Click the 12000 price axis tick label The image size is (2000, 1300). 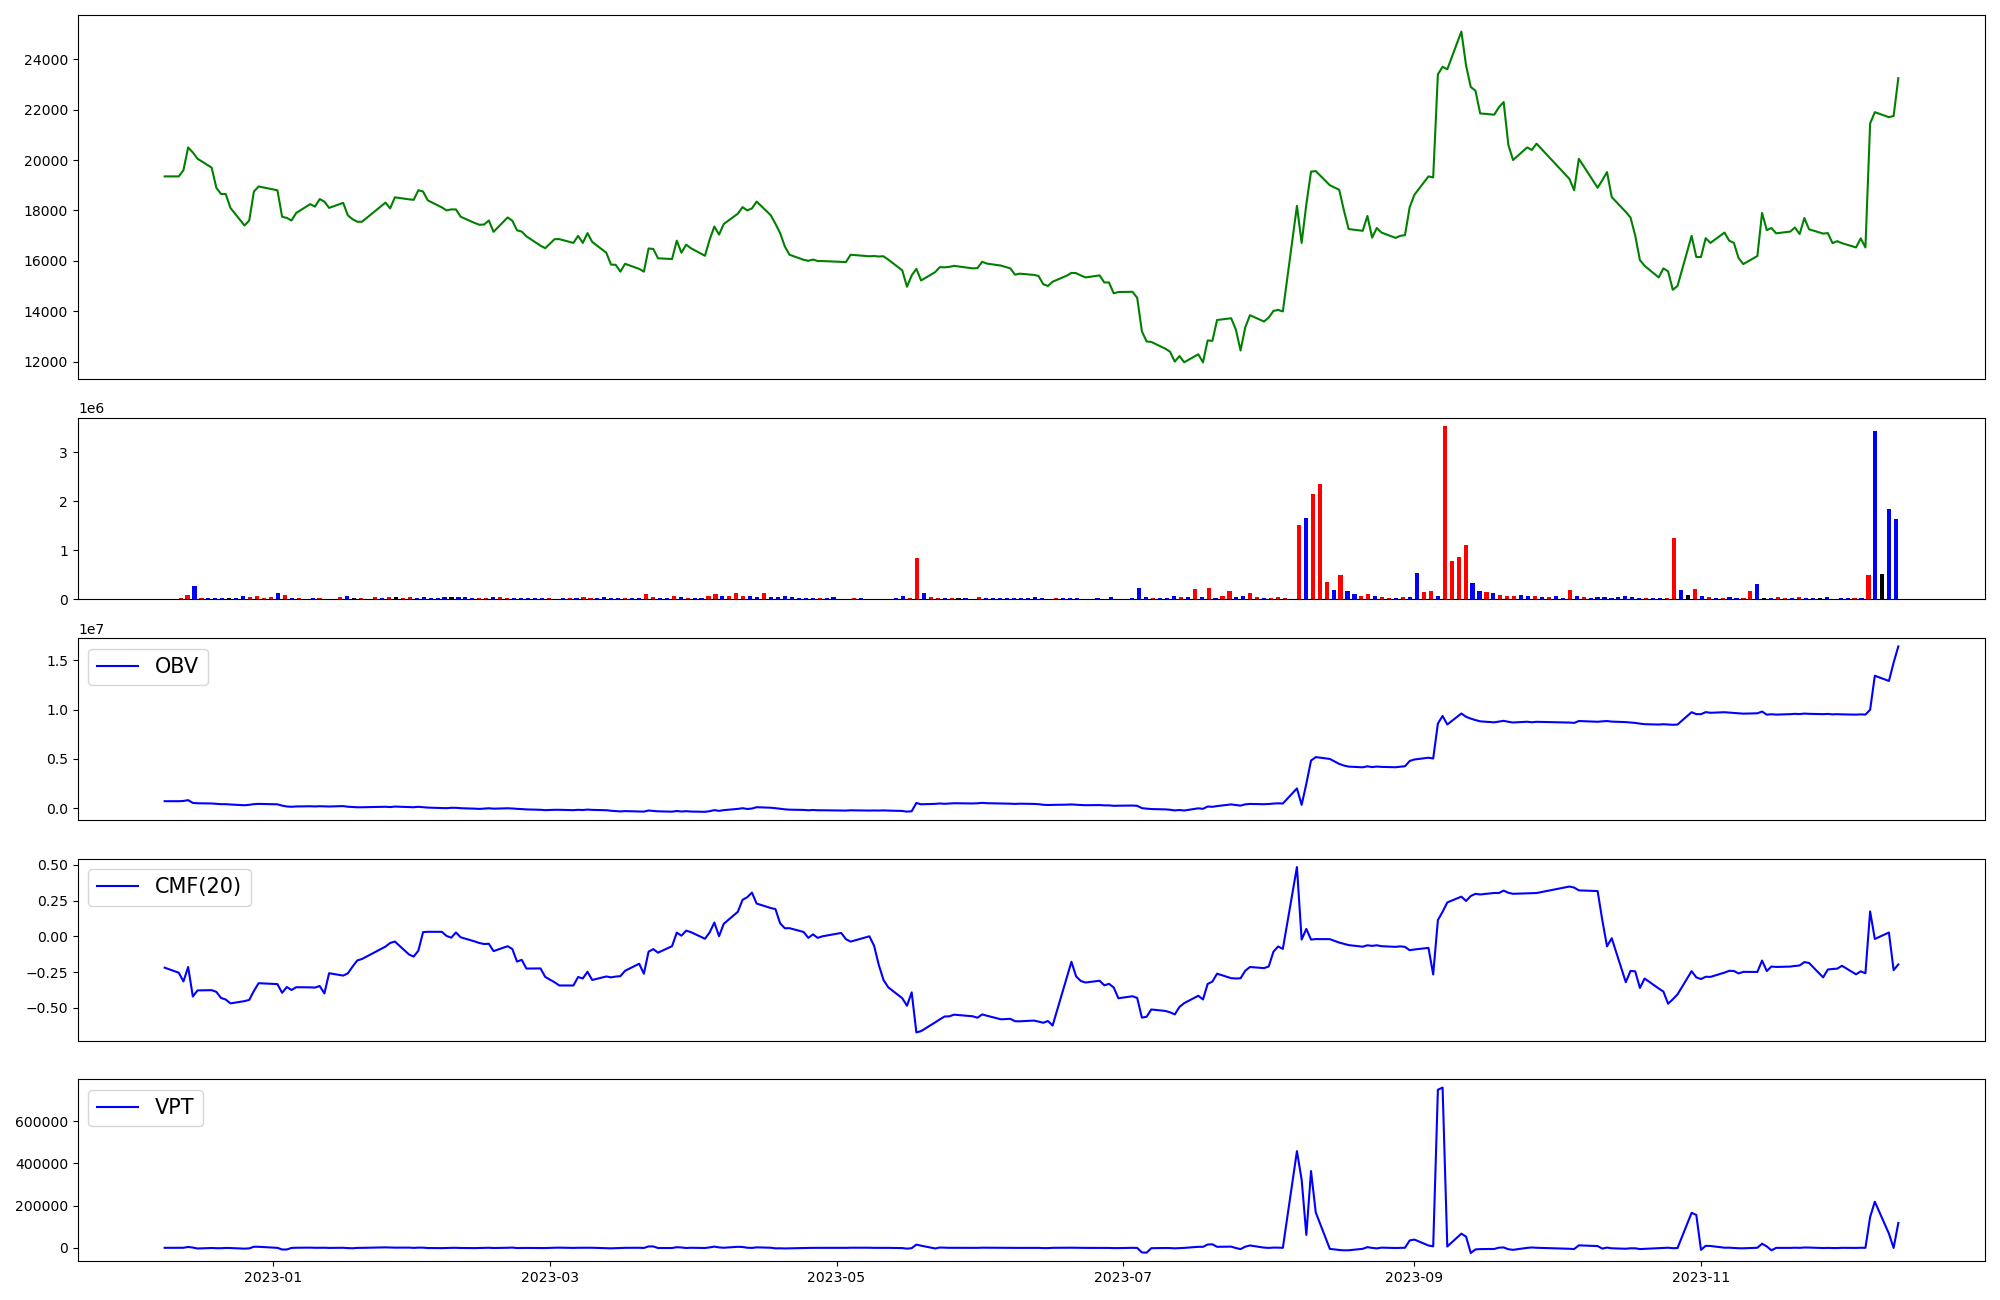tap(46, 362)
